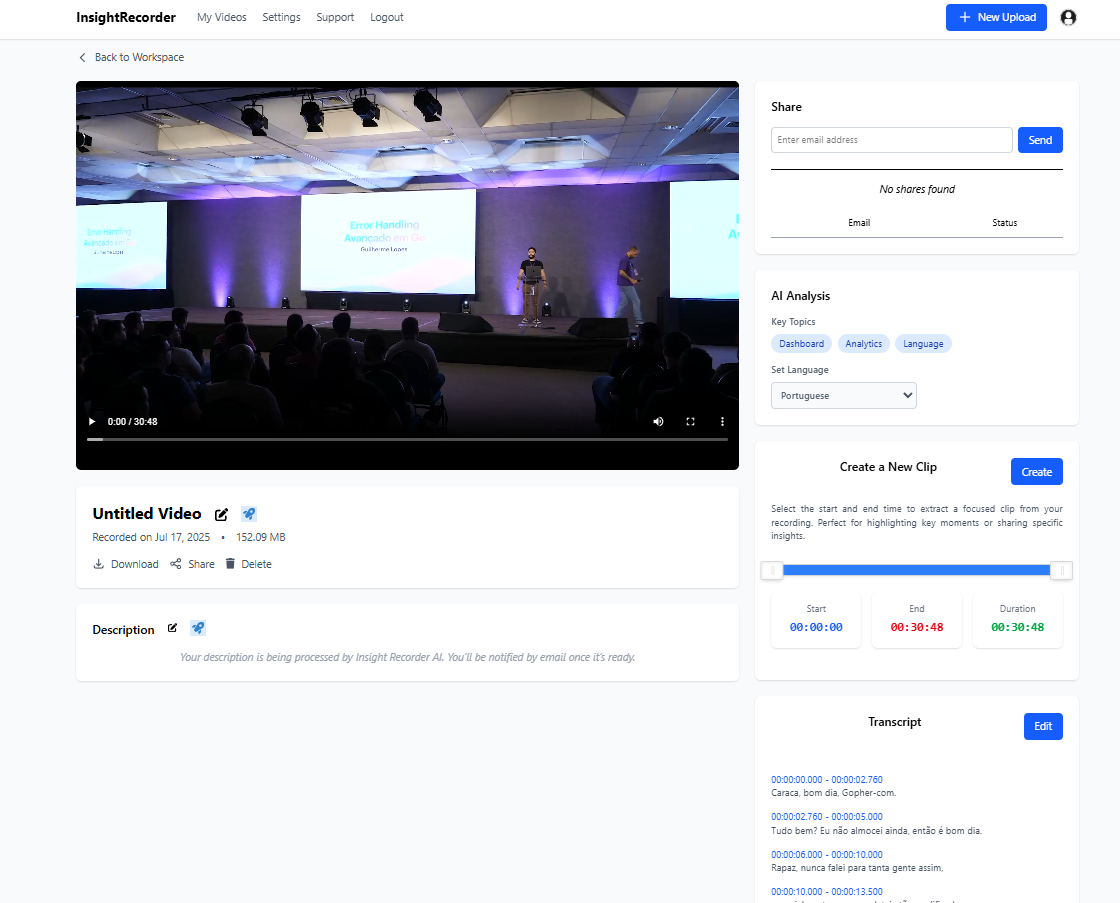Open My Videos page
This screenshot has width=1120, height=903.
221,17
